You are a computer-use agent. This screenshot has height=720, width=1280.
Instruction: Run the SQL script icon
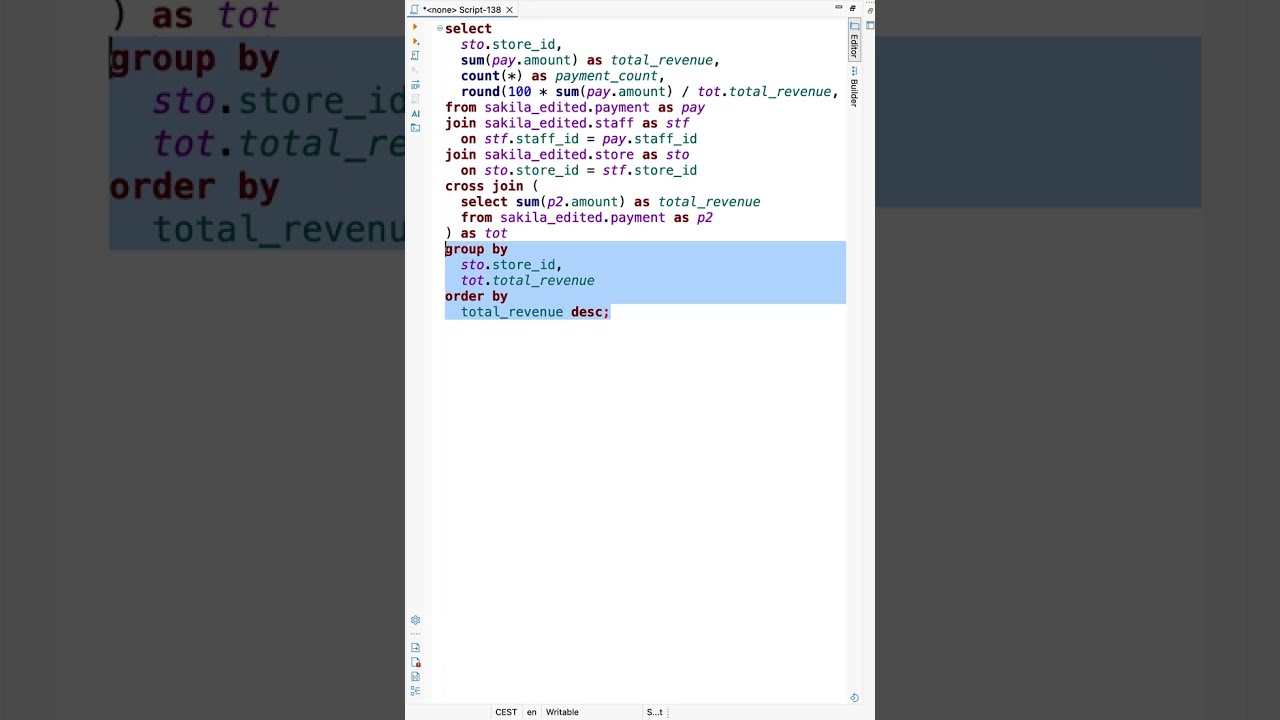[x=415, y=56]
